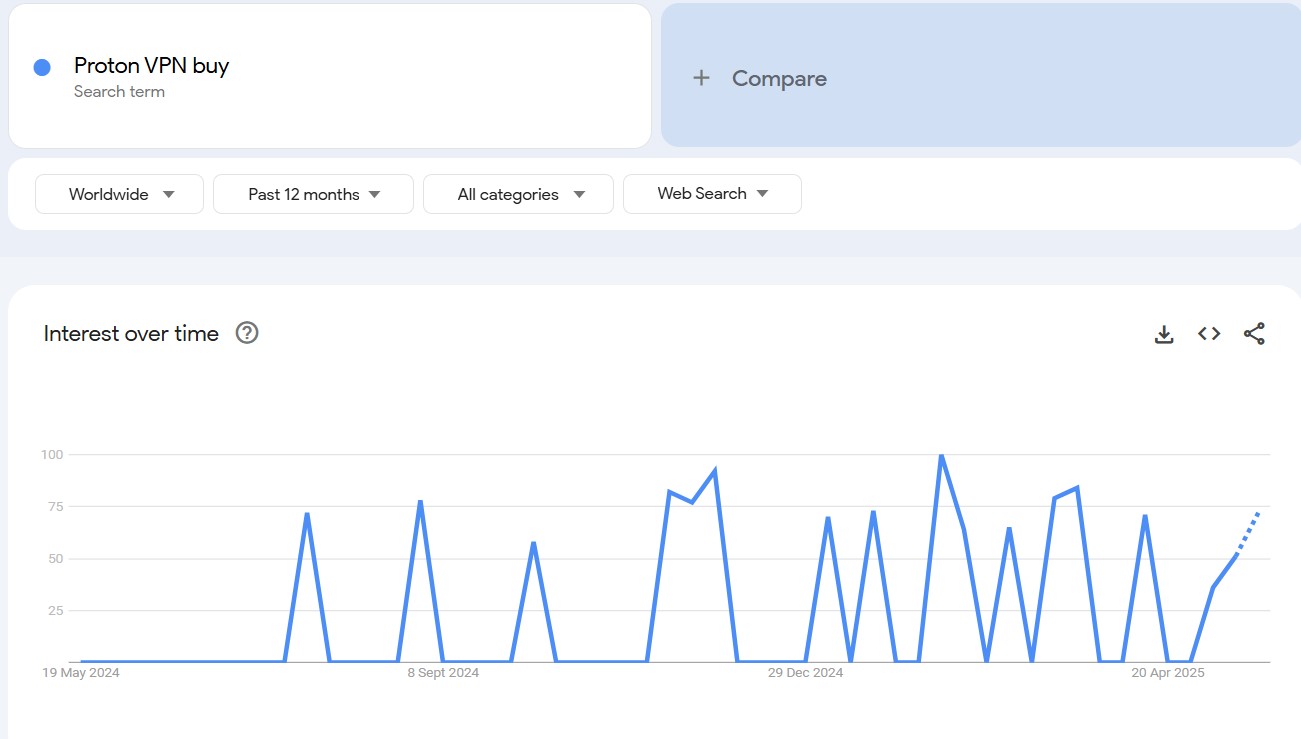Open the All categories dropdown
The height and width of the screenshot is (739, 1301).
click(x=518, y=194)
